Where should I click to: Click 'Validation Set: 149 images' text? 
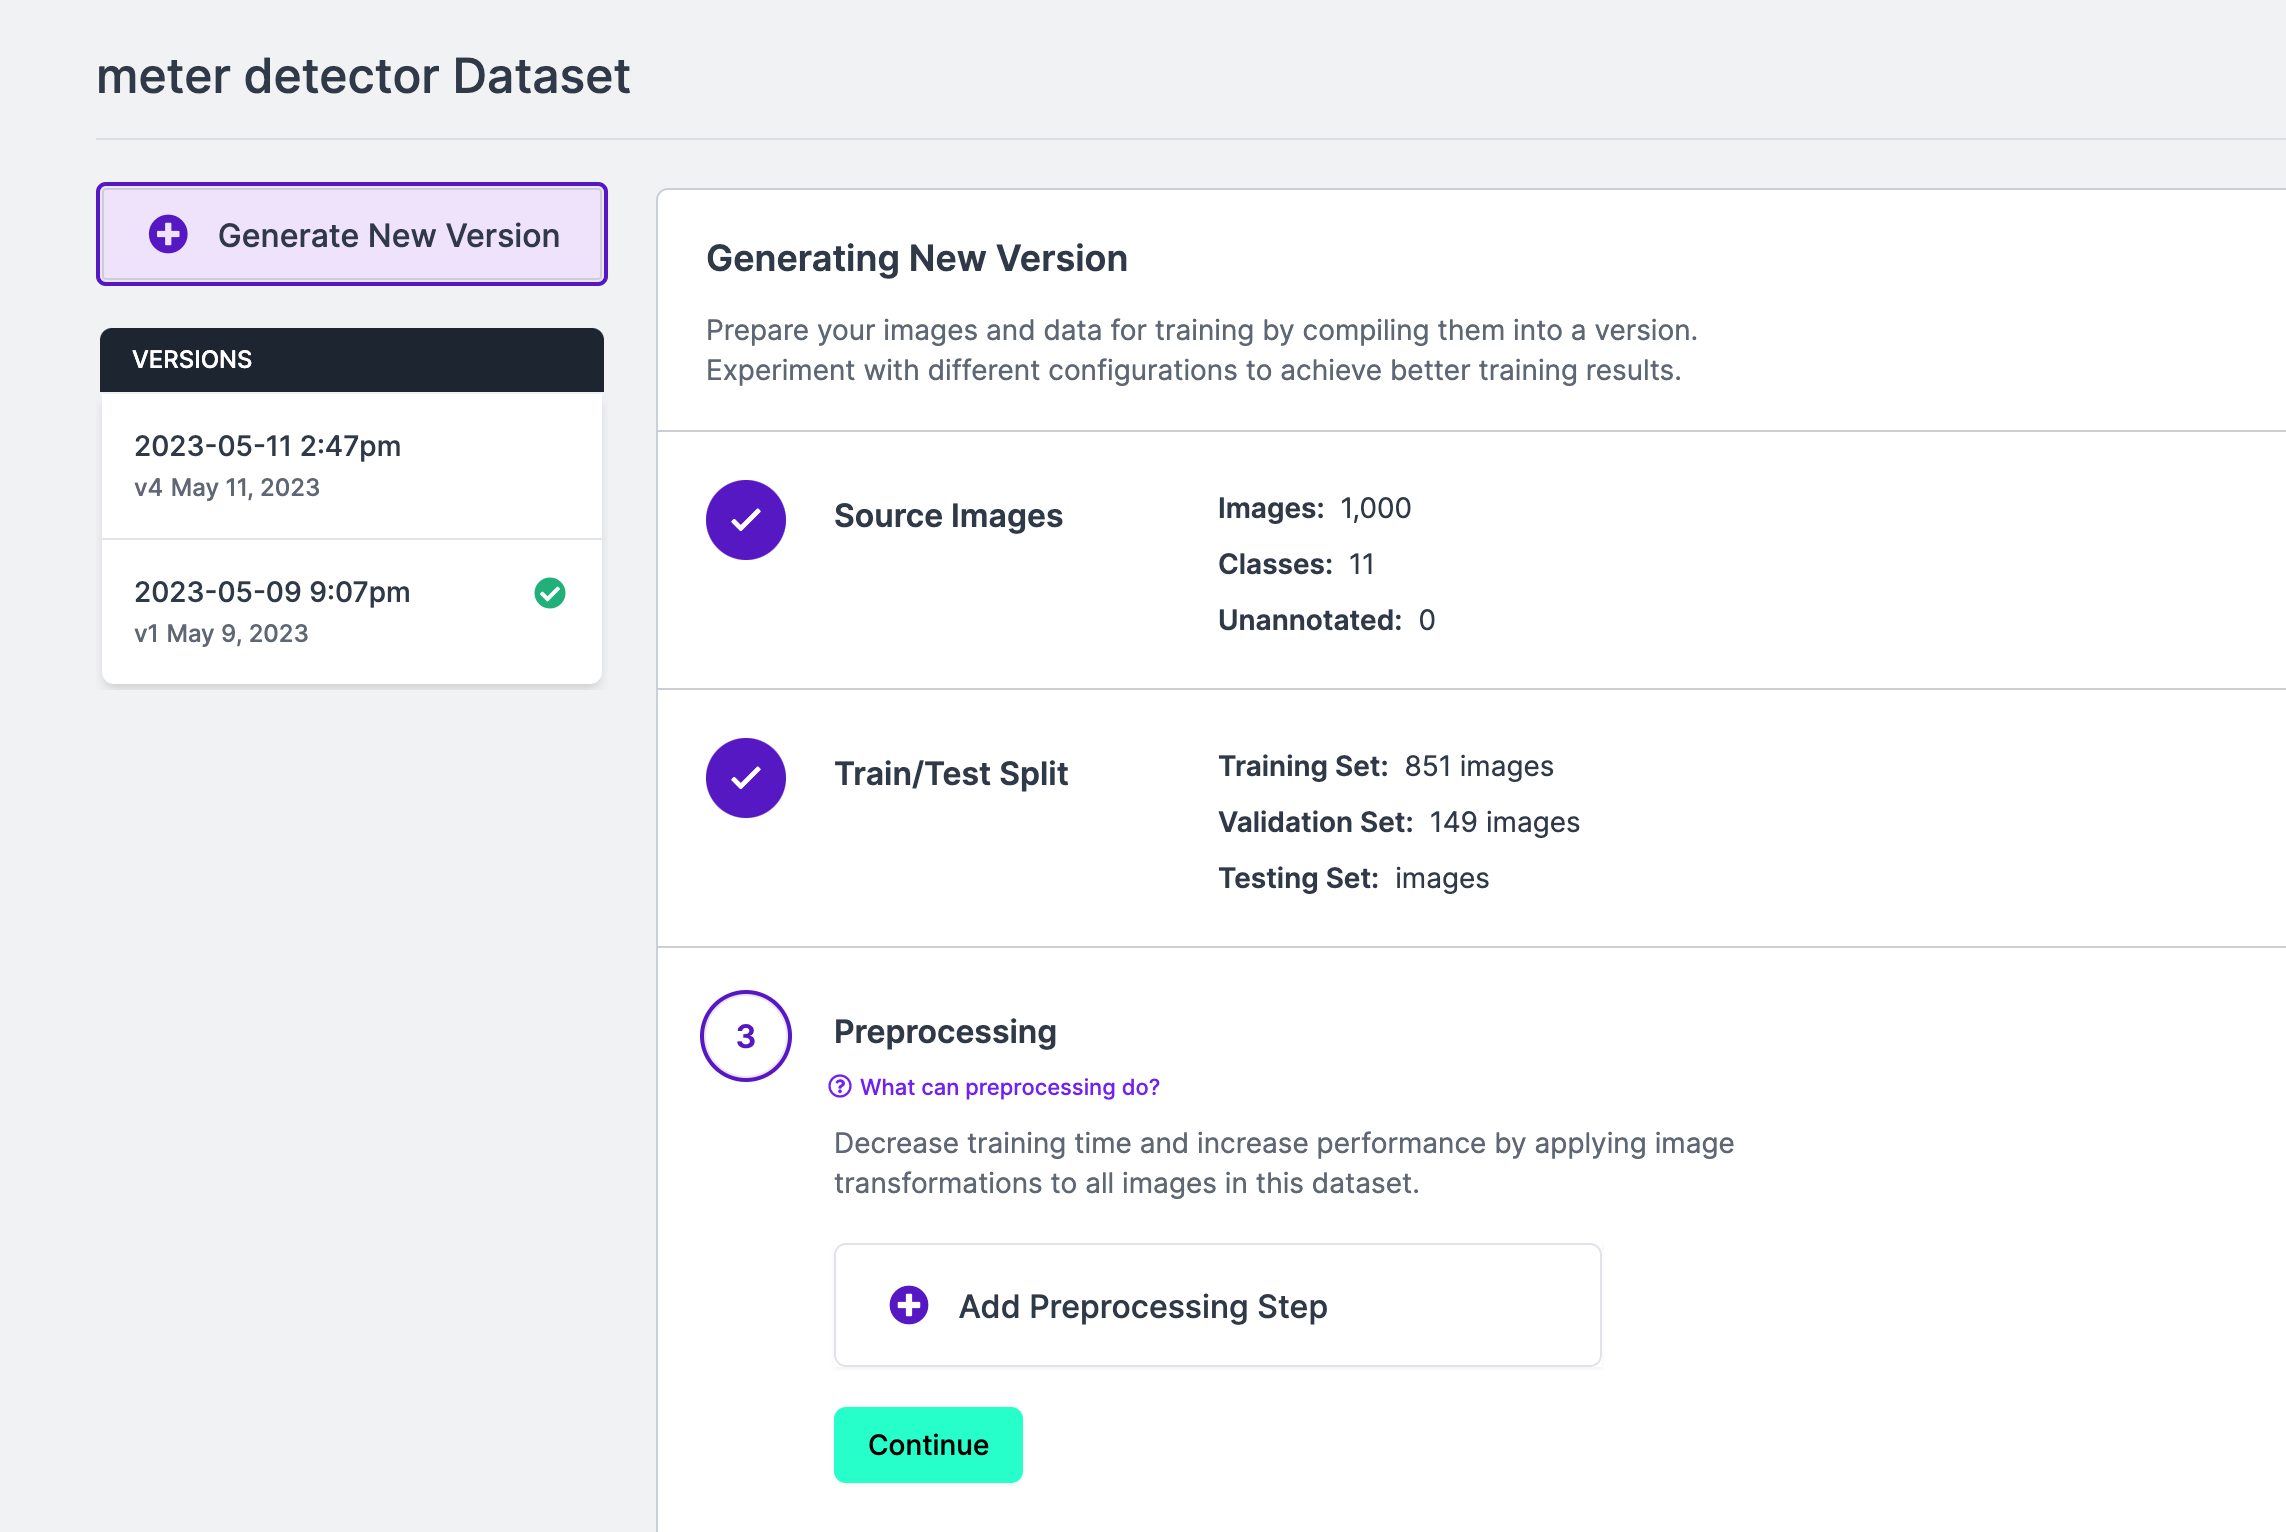(1399, 822)
